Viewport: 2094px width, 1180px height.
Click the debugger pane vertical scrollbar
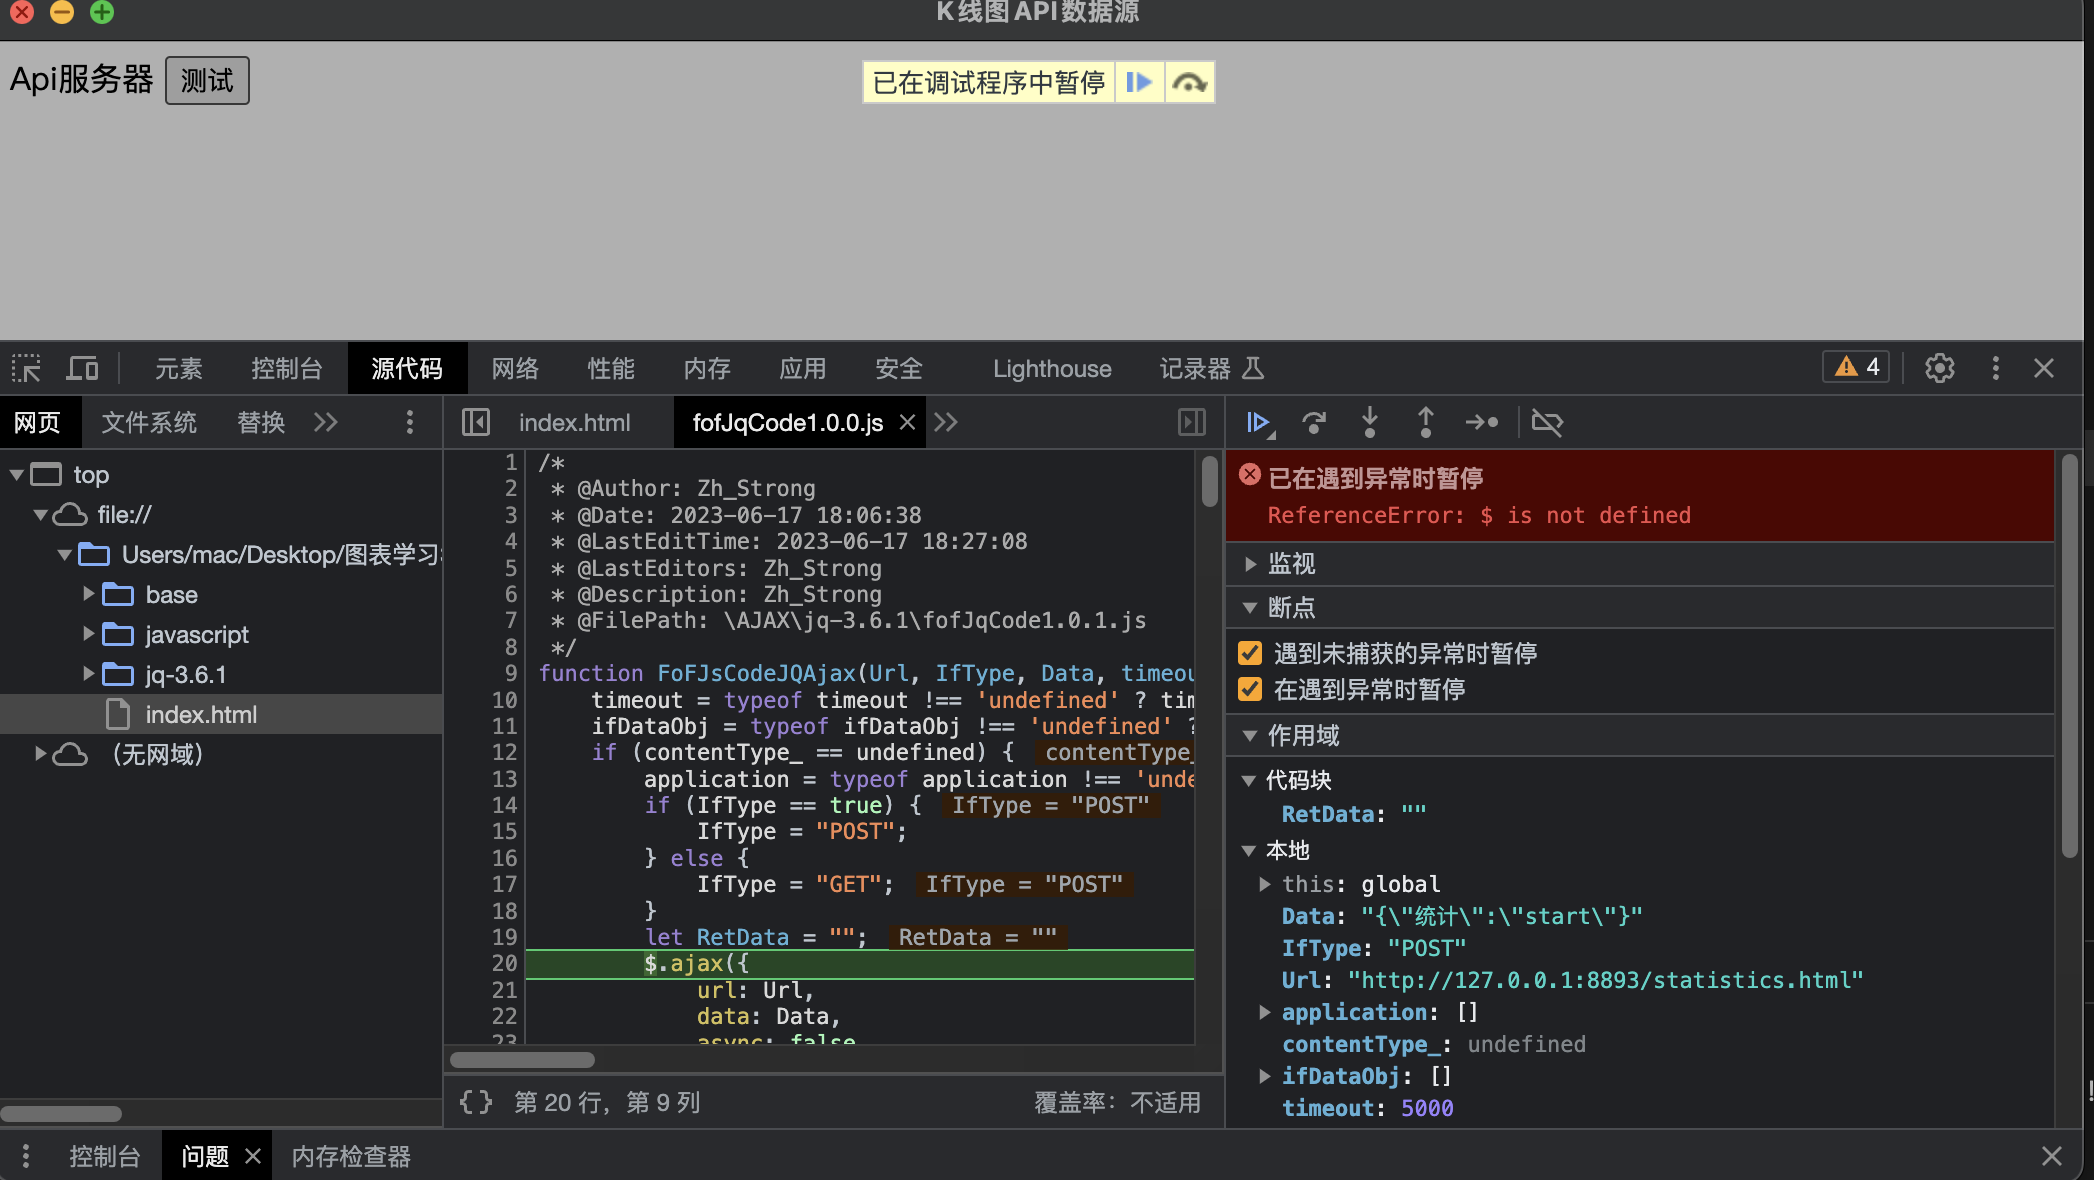tap(2069, 655)
